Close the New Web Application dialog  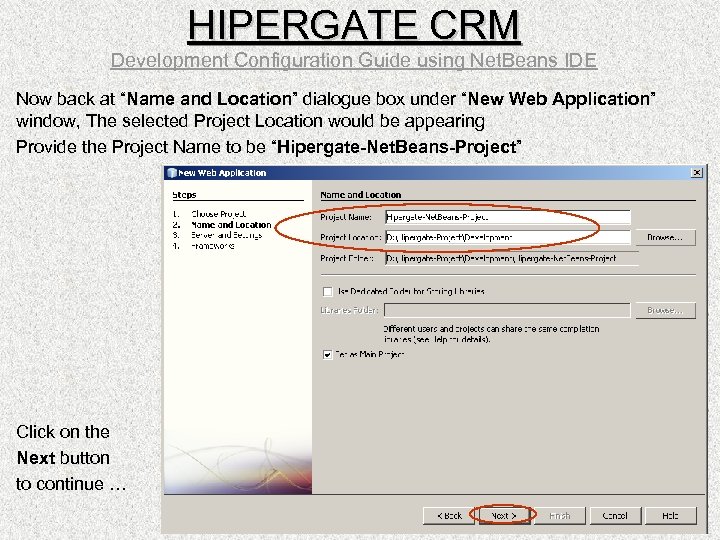[x=697, y=173]
